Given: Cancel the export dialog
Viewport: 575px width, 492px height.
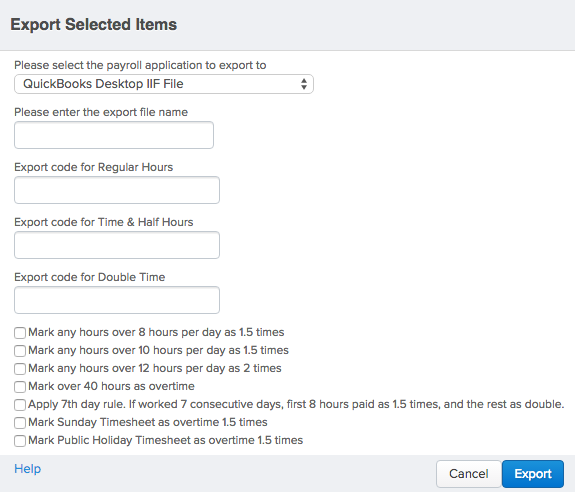Looking at the screenshot, I should coord(469,474).
